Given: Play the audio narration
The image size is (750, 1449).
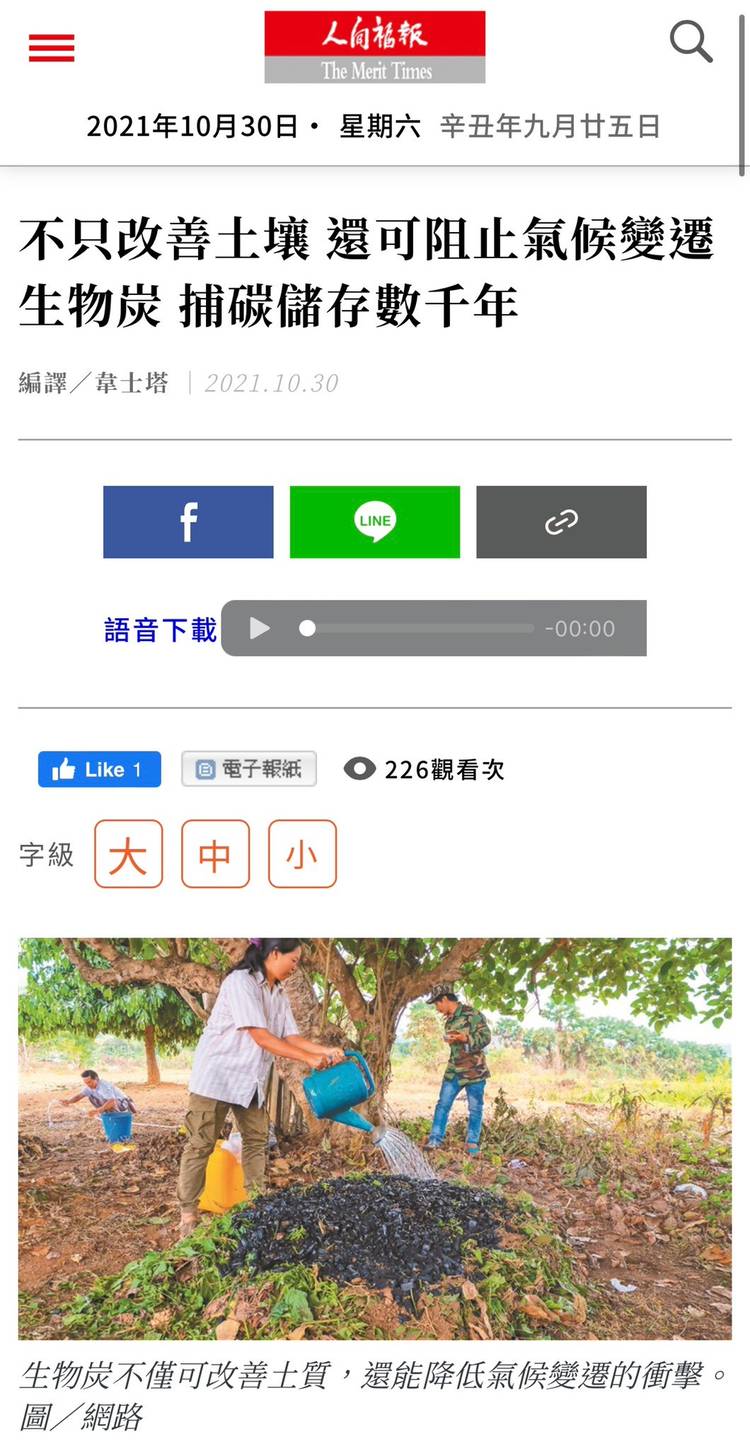Looking at the screenshot, I should (x=260, y=628).
